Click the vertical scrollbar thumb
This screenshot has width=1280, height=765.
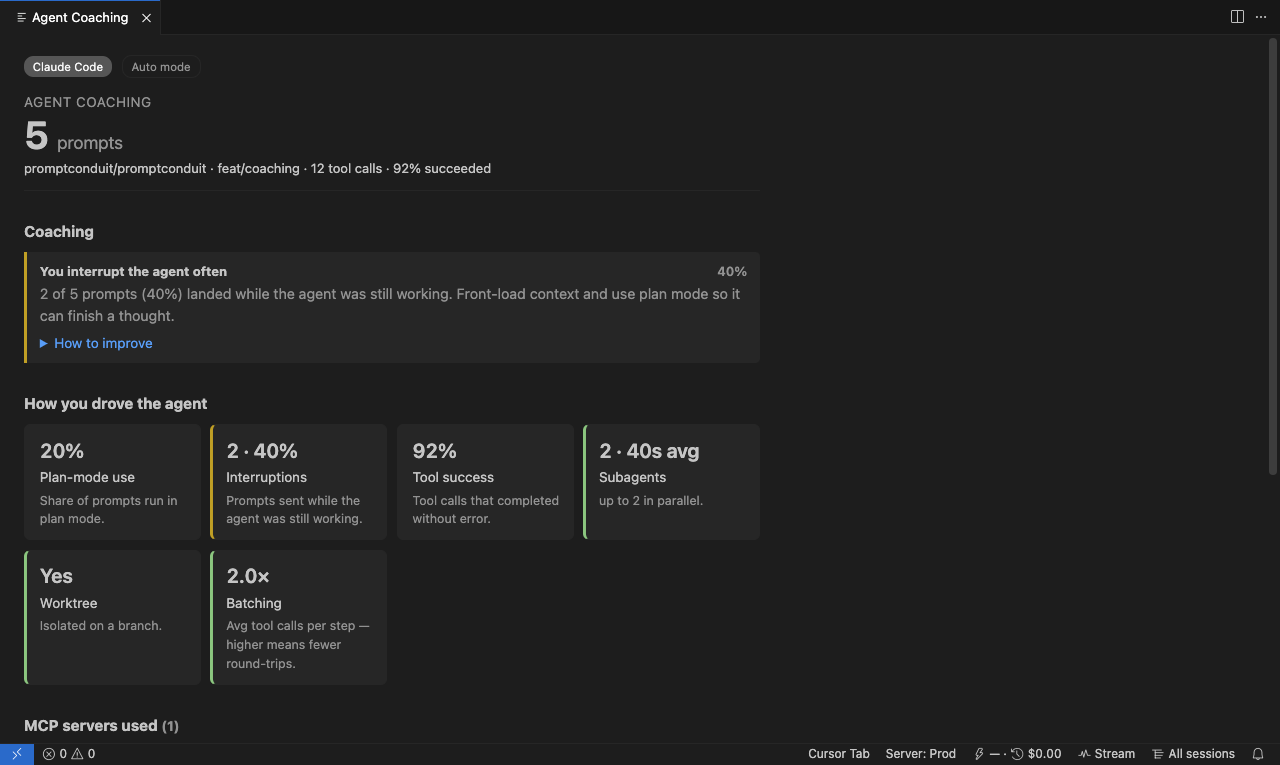coord(1273,255)
